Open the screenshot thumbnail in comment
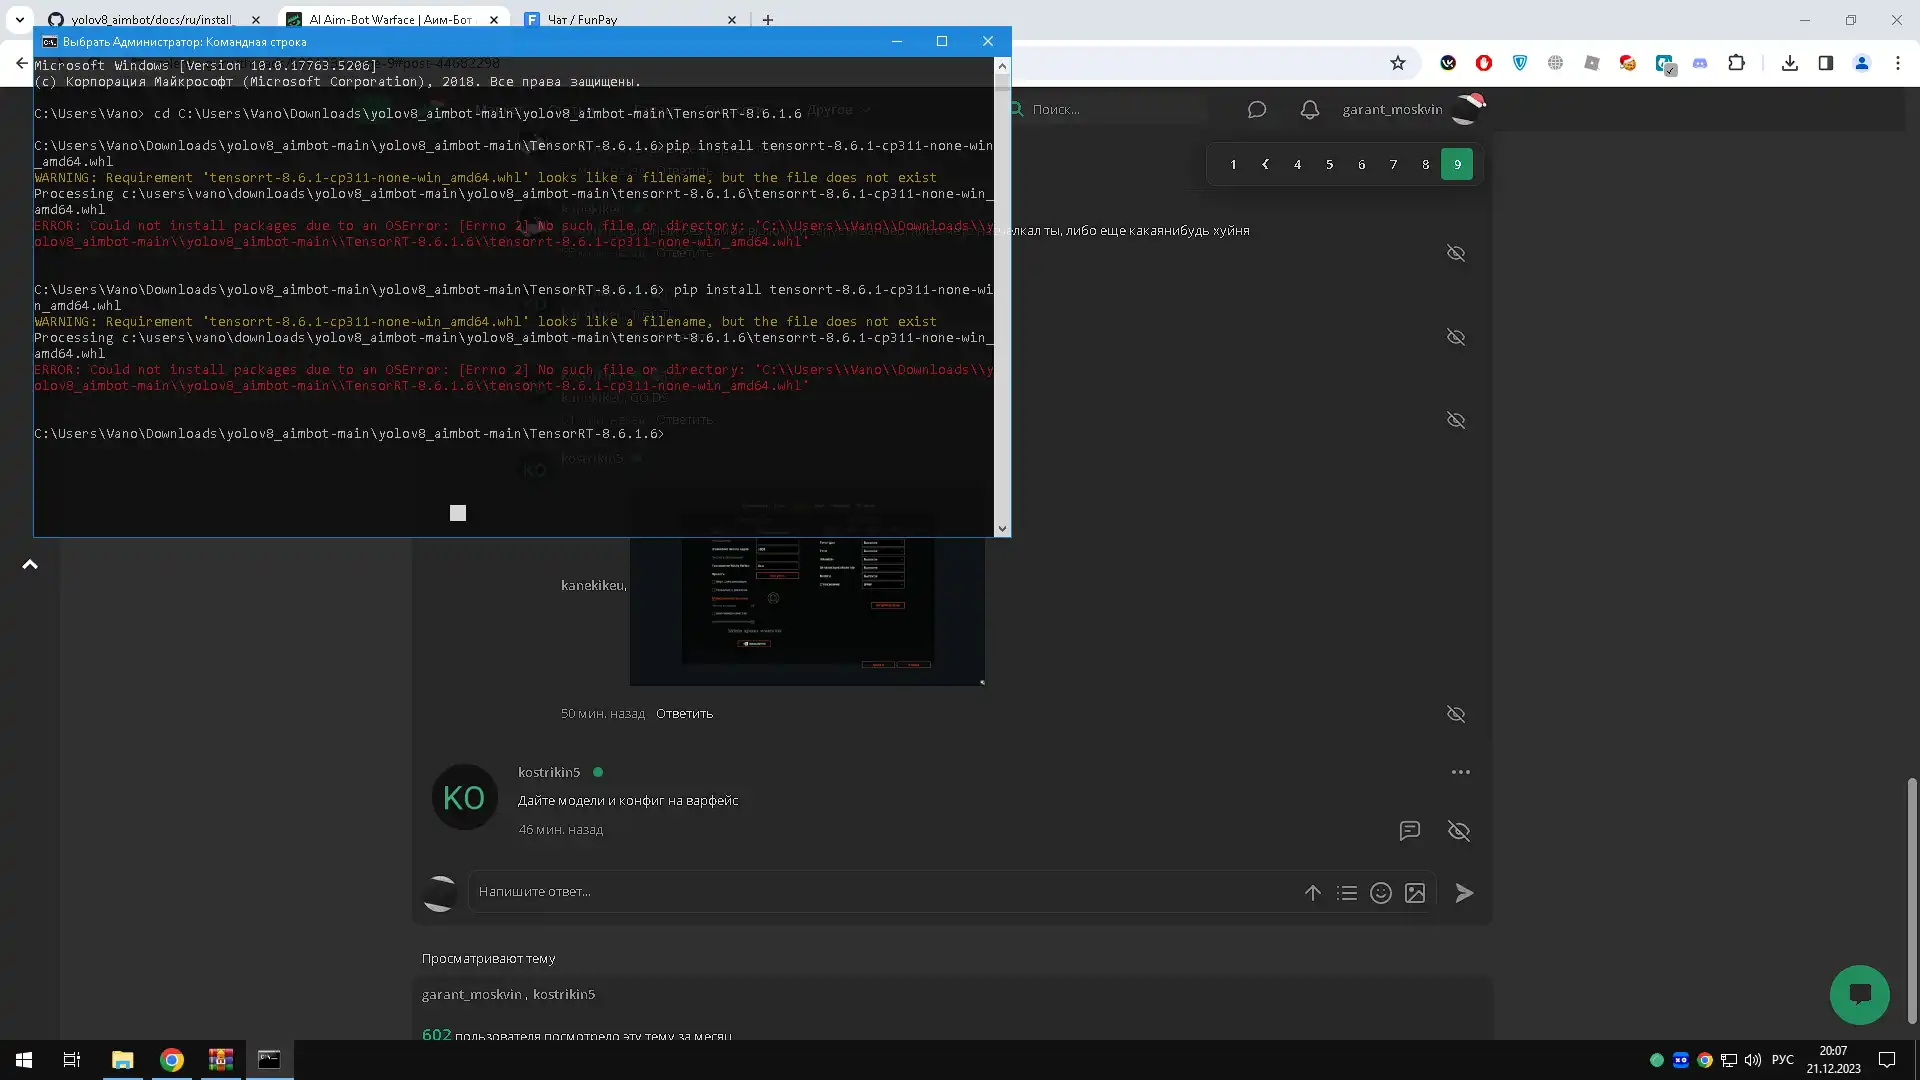The width and height of the screenshot is (1920, 1080). click(x=807, y=610)
